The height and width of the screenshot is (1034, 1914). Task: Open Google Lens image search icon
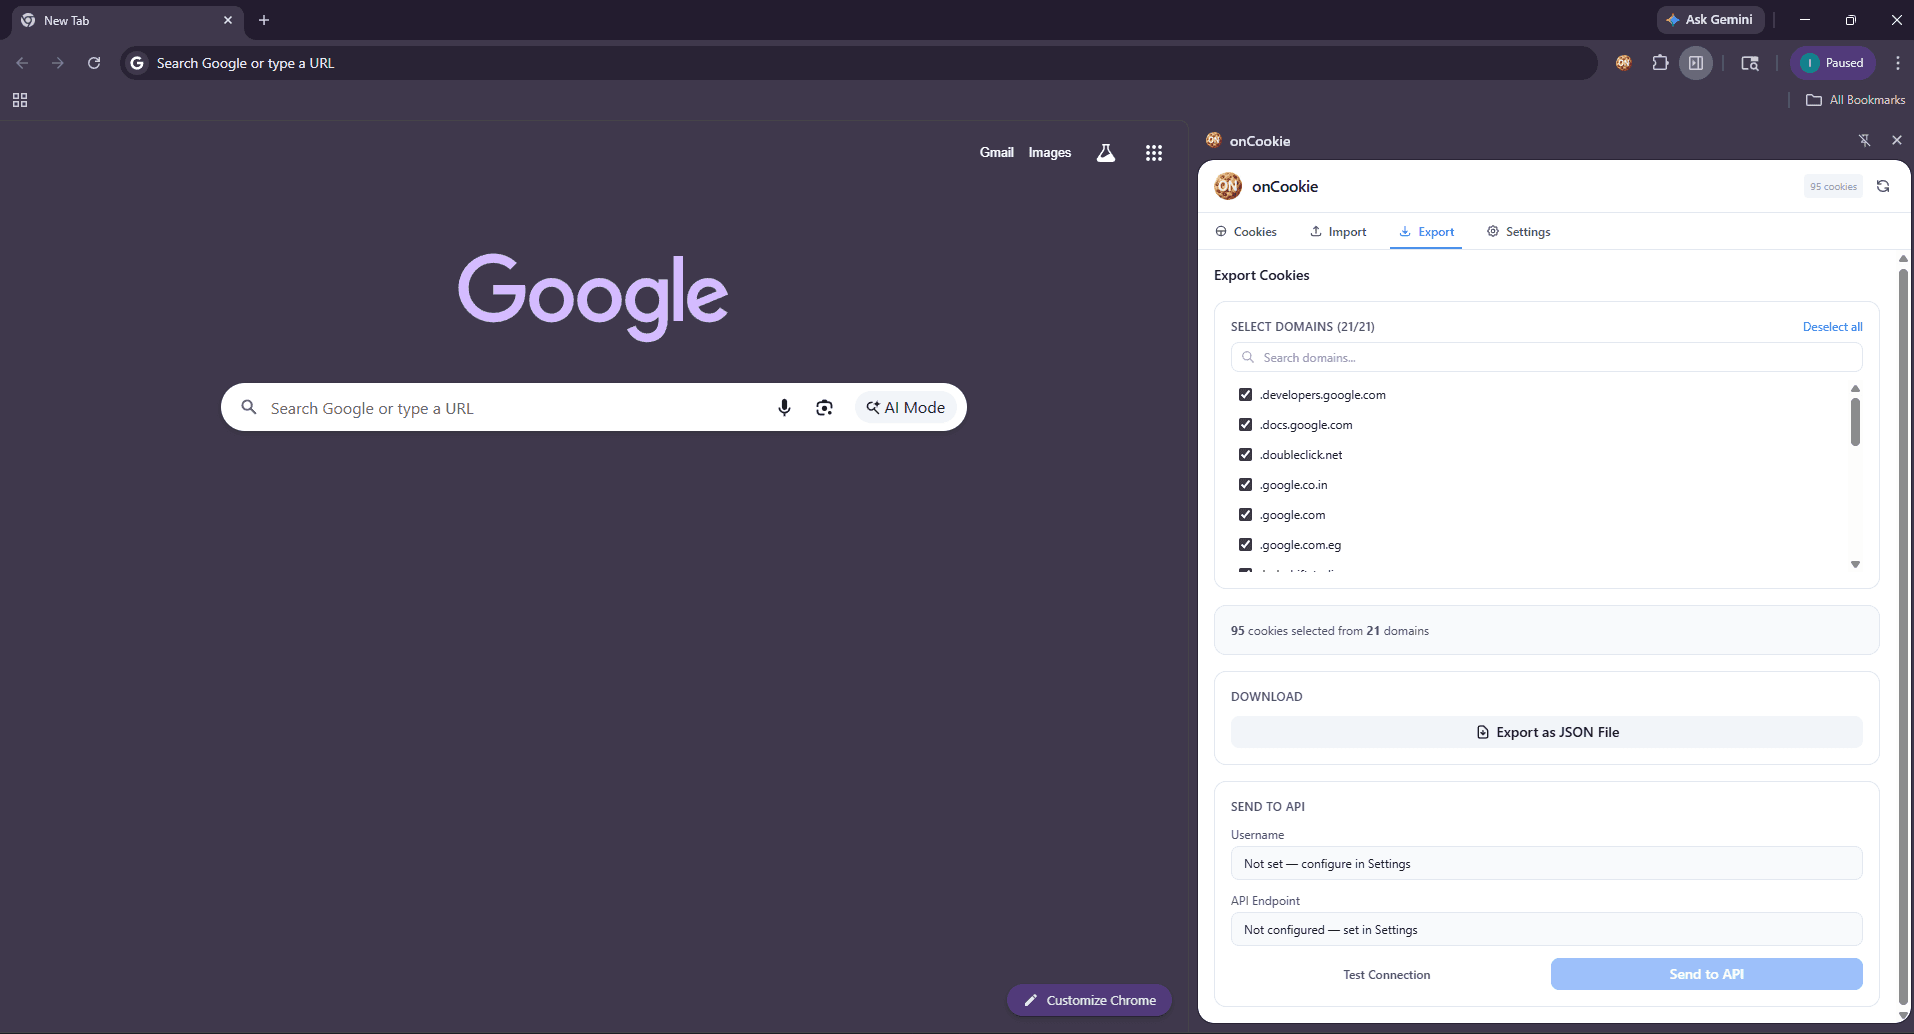[824, 408]
